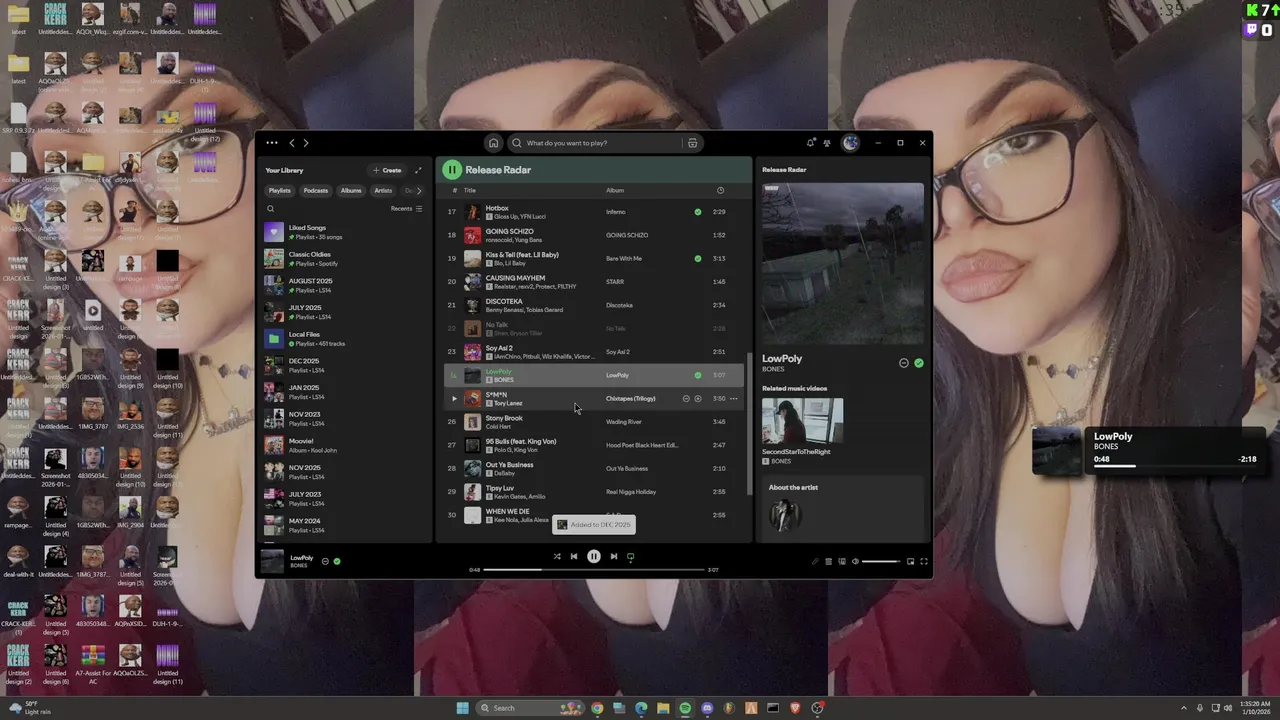Skip to the previous track
This screenshot has width=1280, height=720.
[573, 556]
